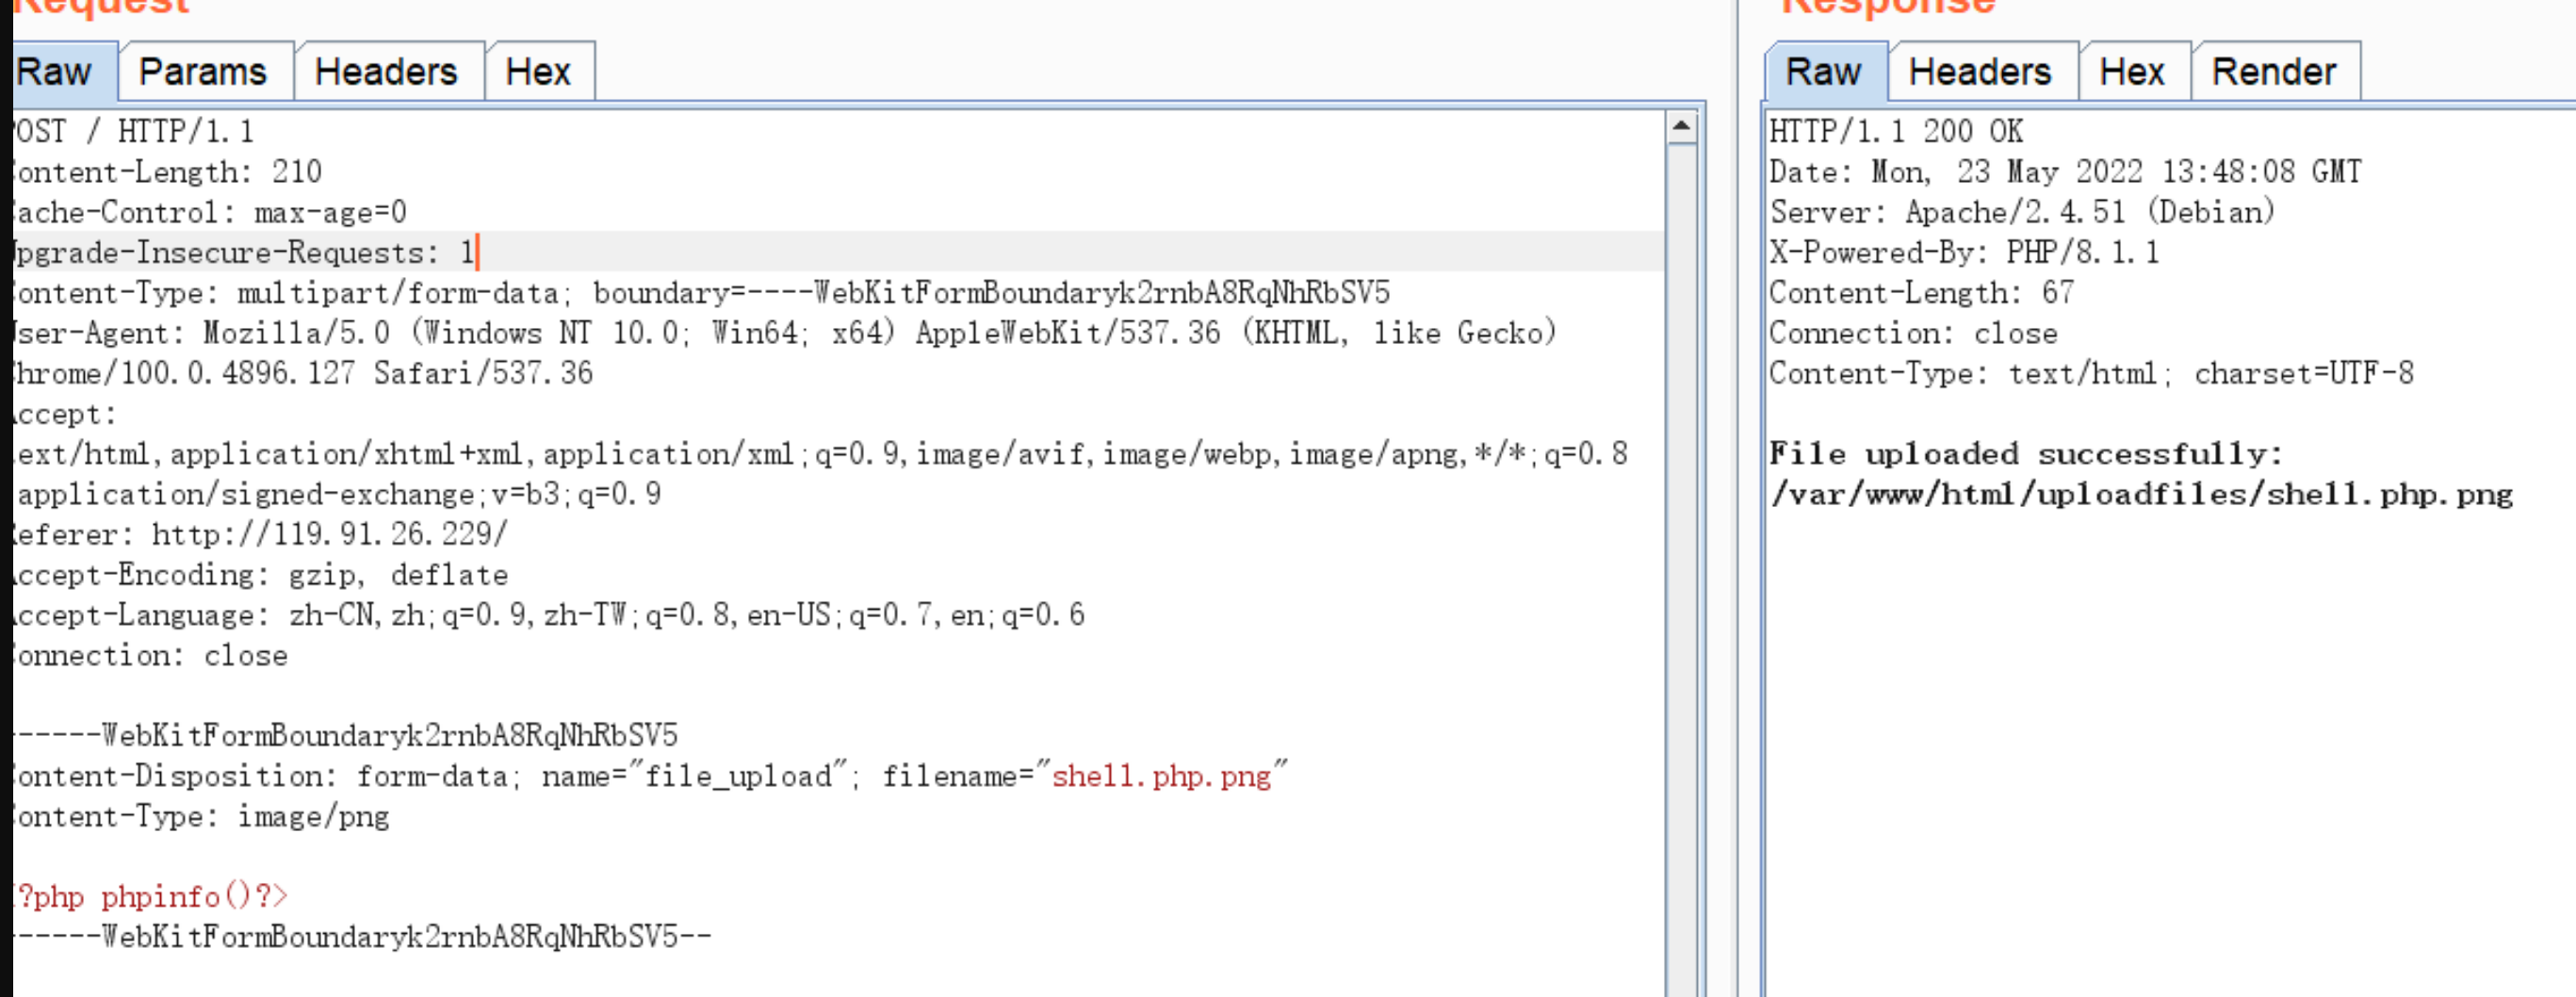Image resolution: width=2576 pixels, height=997 pixels.
Task: Click the request 'Connection: close' line
Action: coord(151,655)
